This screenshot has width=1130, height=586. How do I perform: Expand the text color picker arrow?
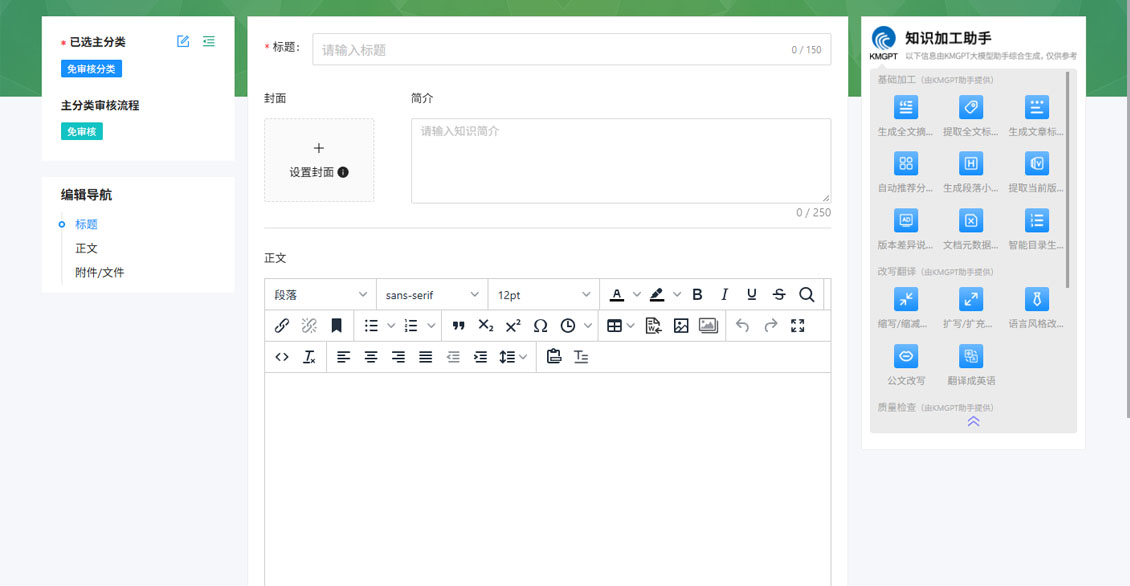(x=636, y=294)
